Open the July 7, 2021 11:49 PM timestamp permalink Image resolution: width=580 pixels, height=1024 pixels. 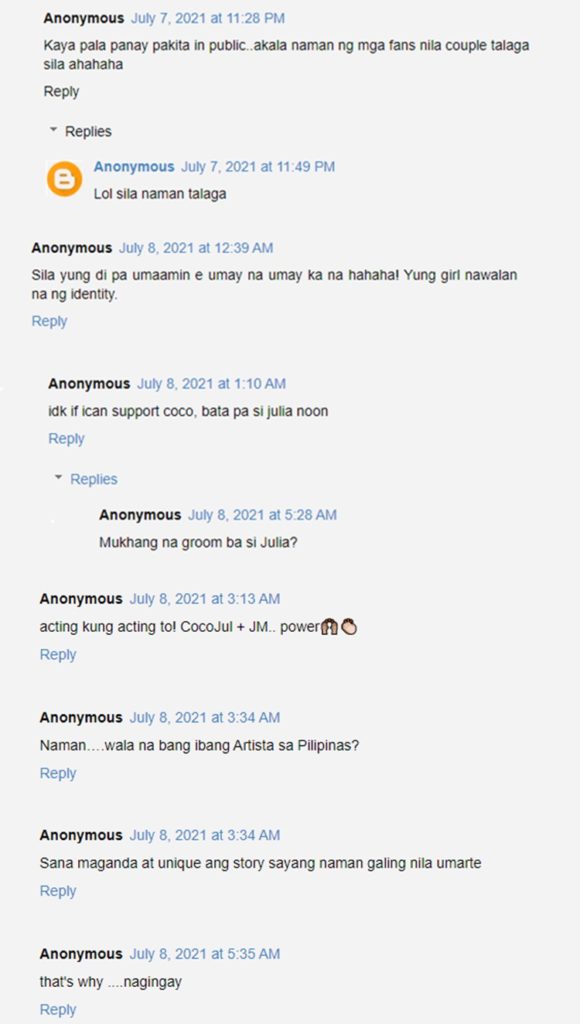tap(258, 167)
